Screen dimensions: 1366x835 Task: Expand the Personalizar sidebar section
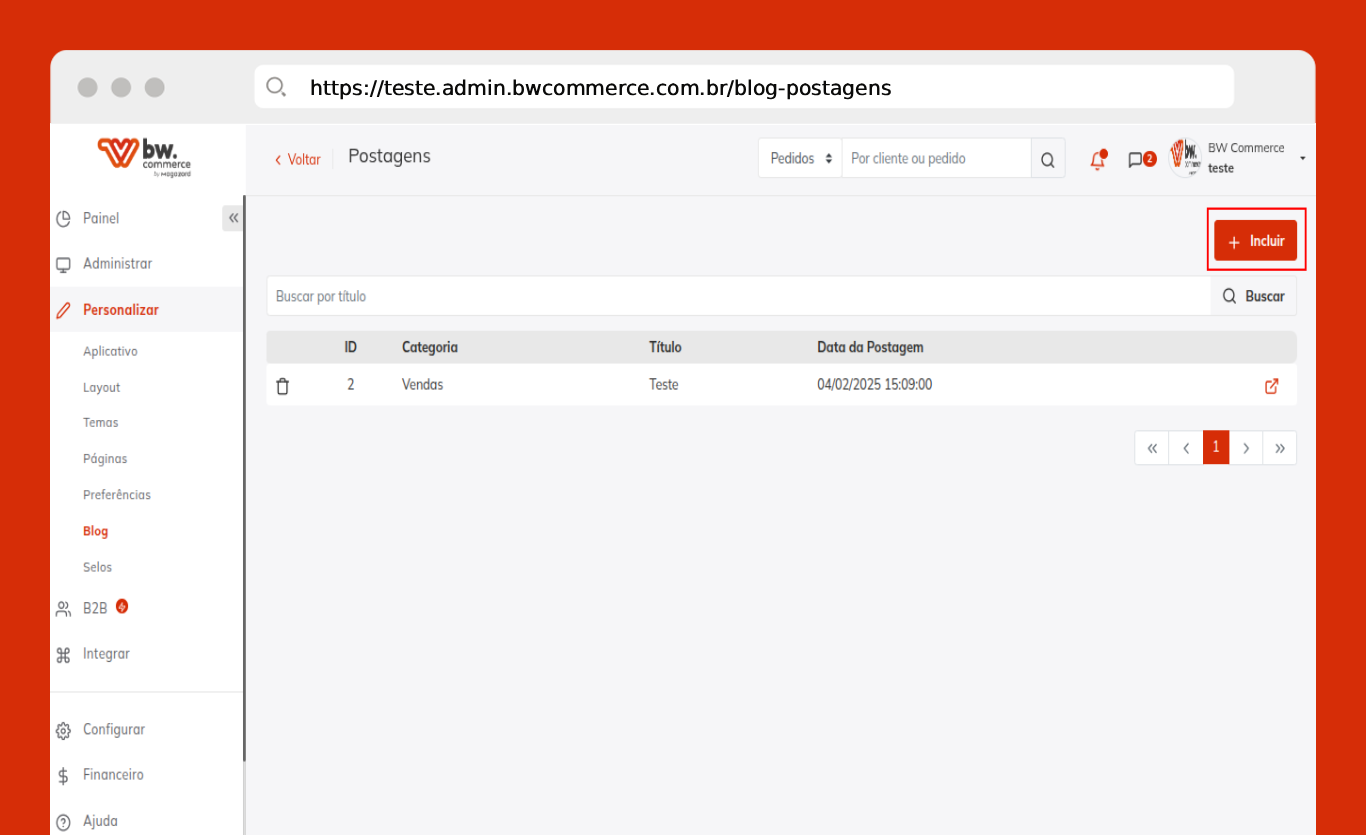pyautogui.click(x=121, y=310)
